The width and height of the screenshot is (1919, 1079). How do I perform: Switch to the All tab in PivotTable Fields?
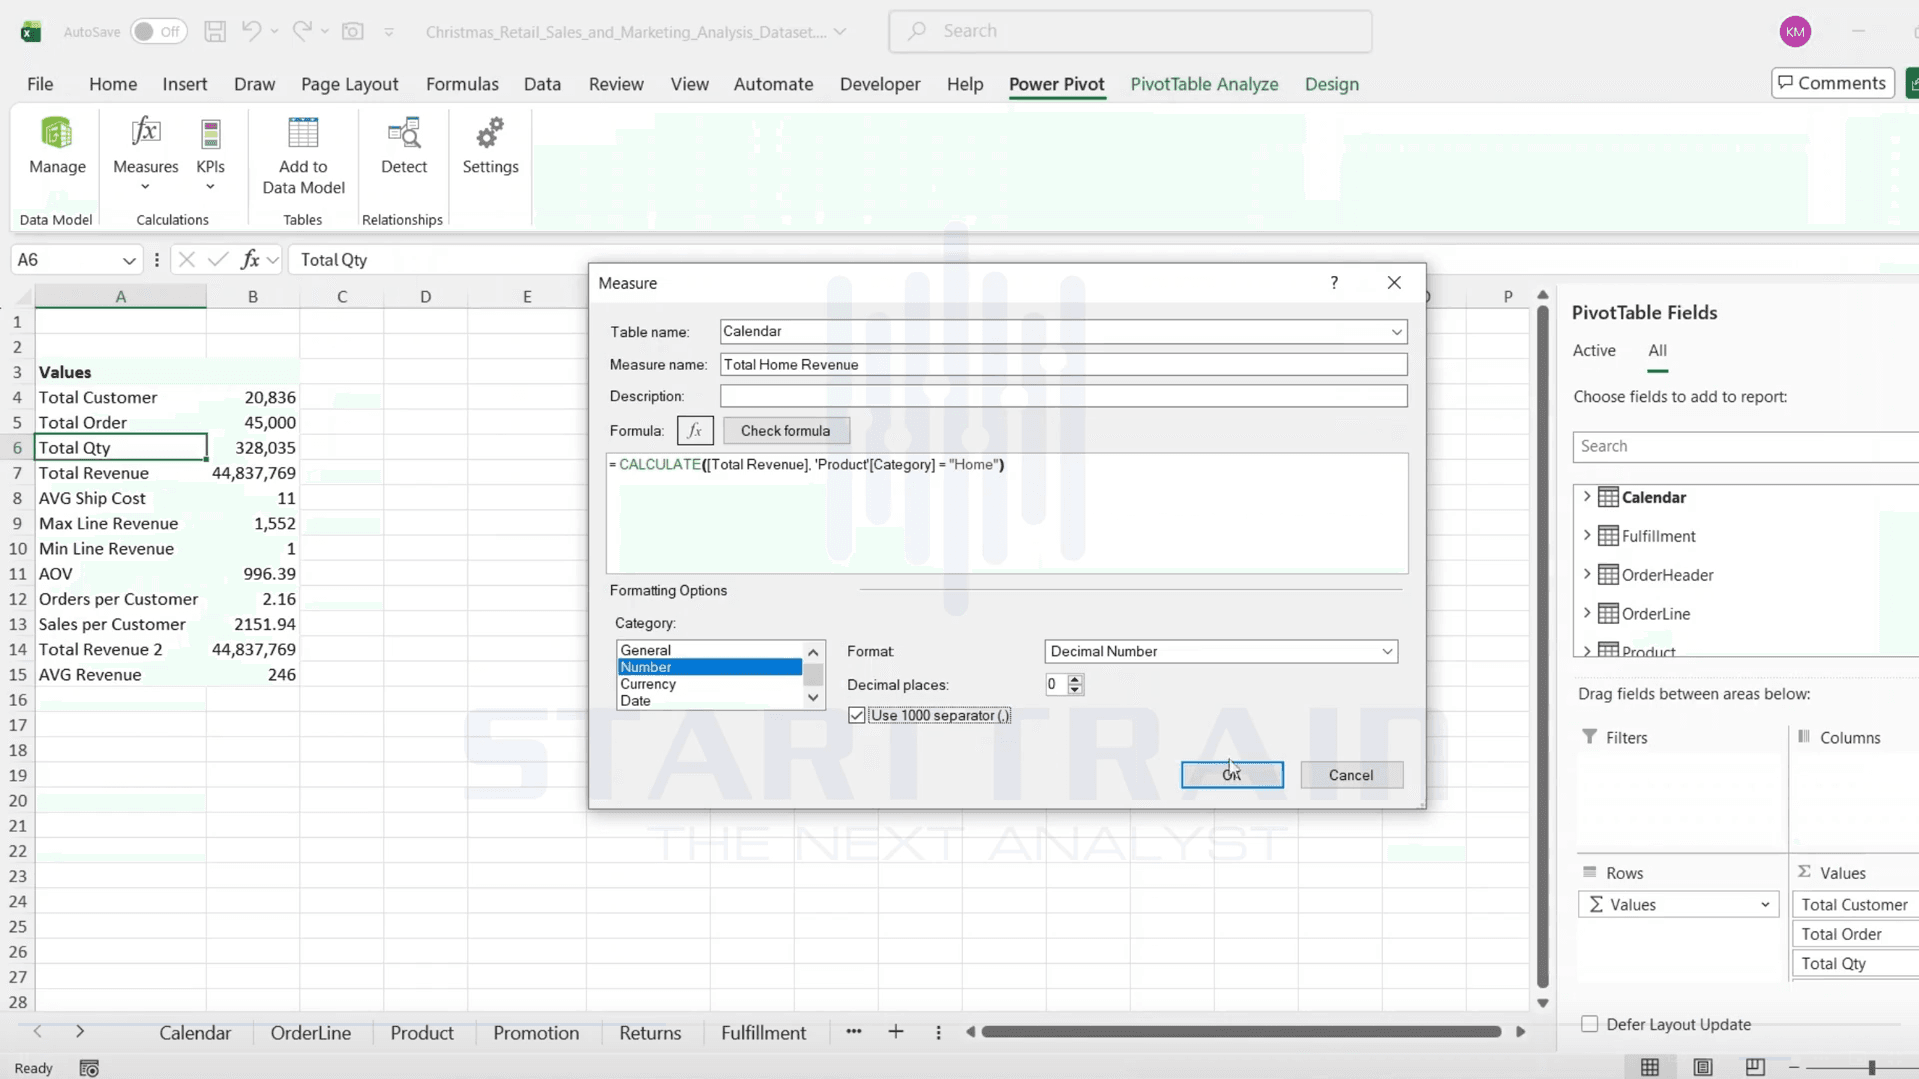tap(1657, 351)
